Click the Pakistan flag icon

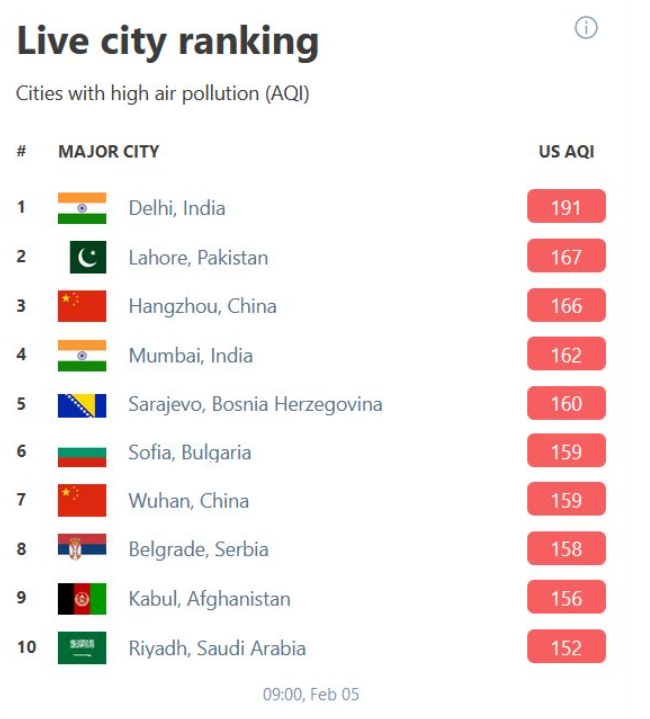point(88,257)
